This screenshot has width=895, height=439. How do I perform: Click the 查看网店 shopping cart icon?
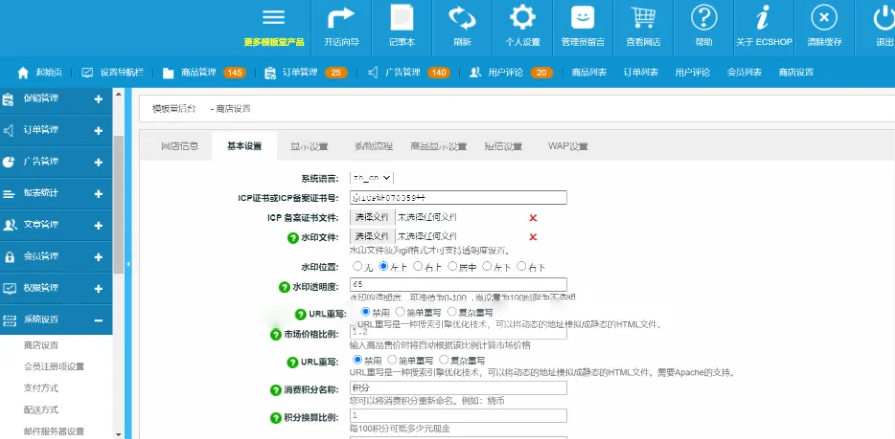point(643,18)
